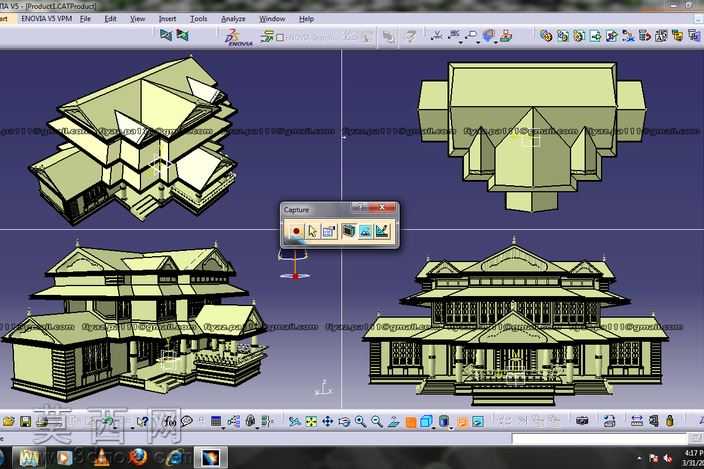Click the Zoom In magnifier

361,421
